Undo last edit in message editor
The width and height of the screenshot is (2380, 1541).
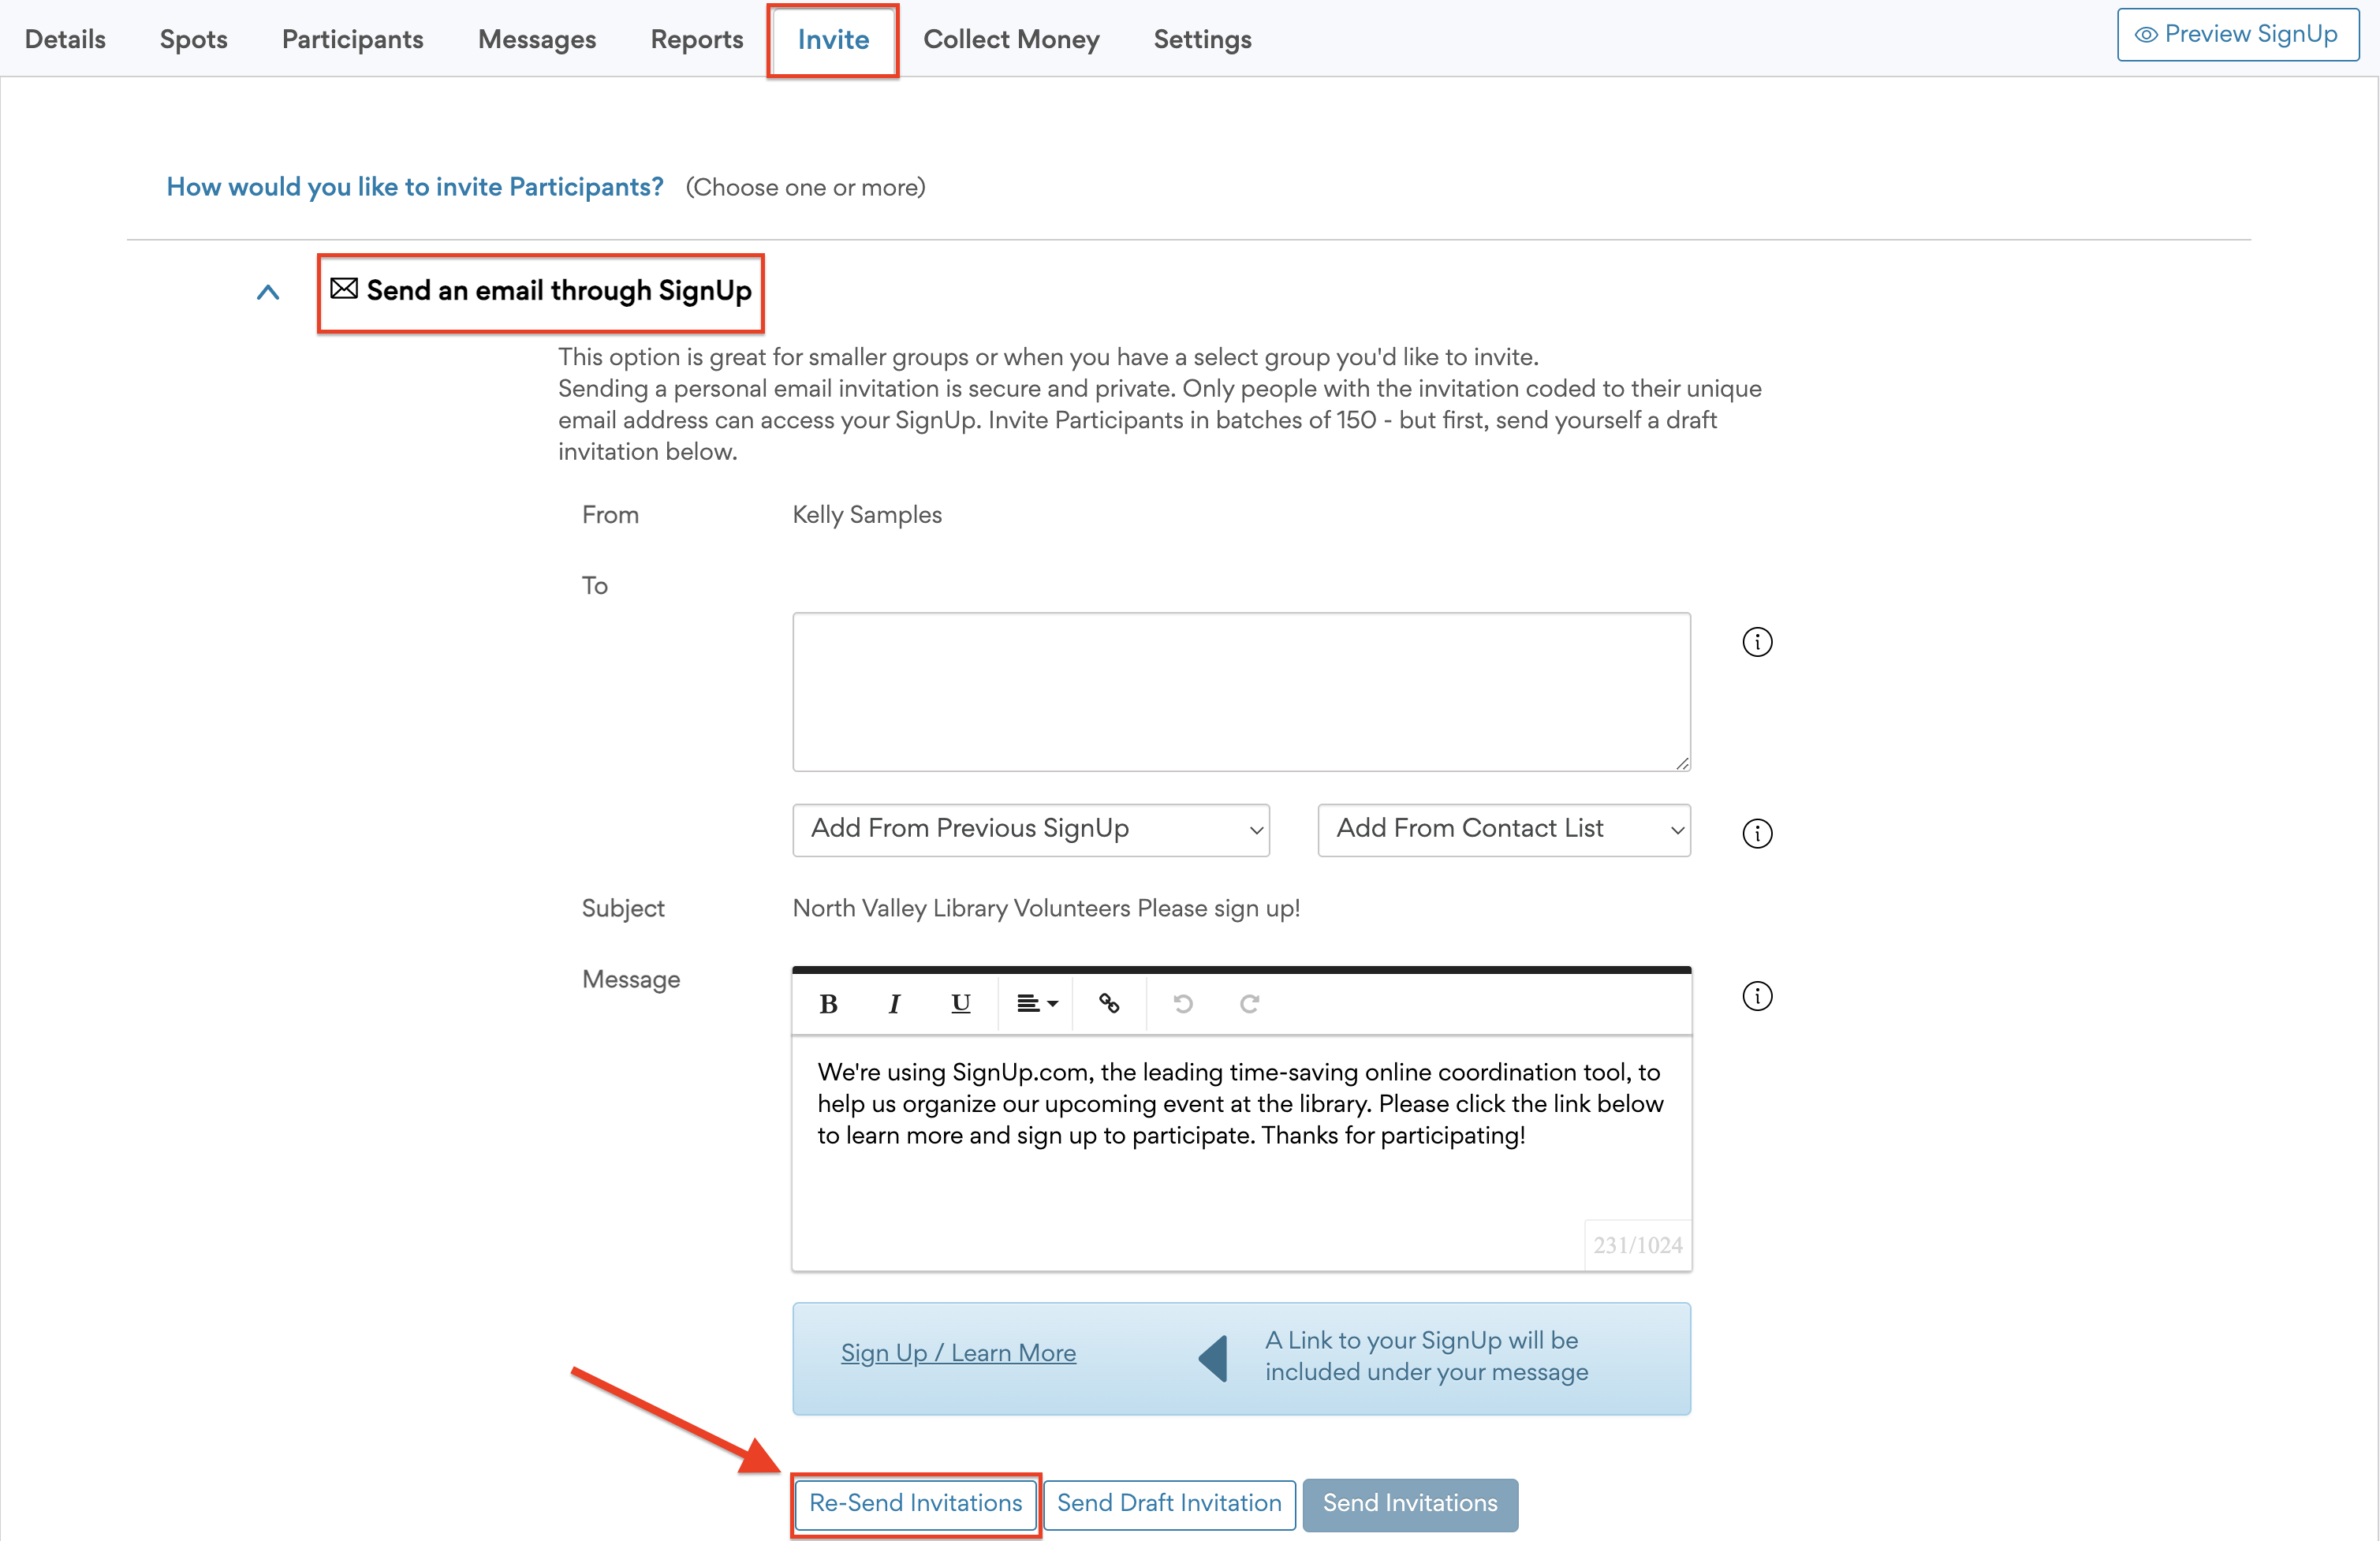click(x=1183, y=1003)
